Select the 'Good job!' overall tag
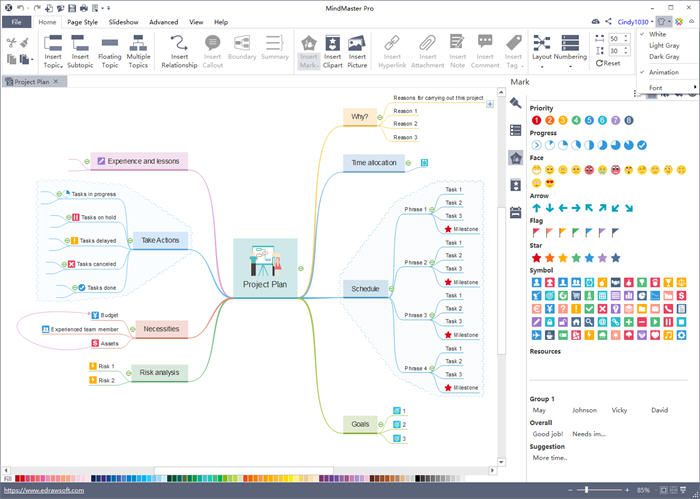This screenshot has height=499, width=700. (x=547, y=434)
